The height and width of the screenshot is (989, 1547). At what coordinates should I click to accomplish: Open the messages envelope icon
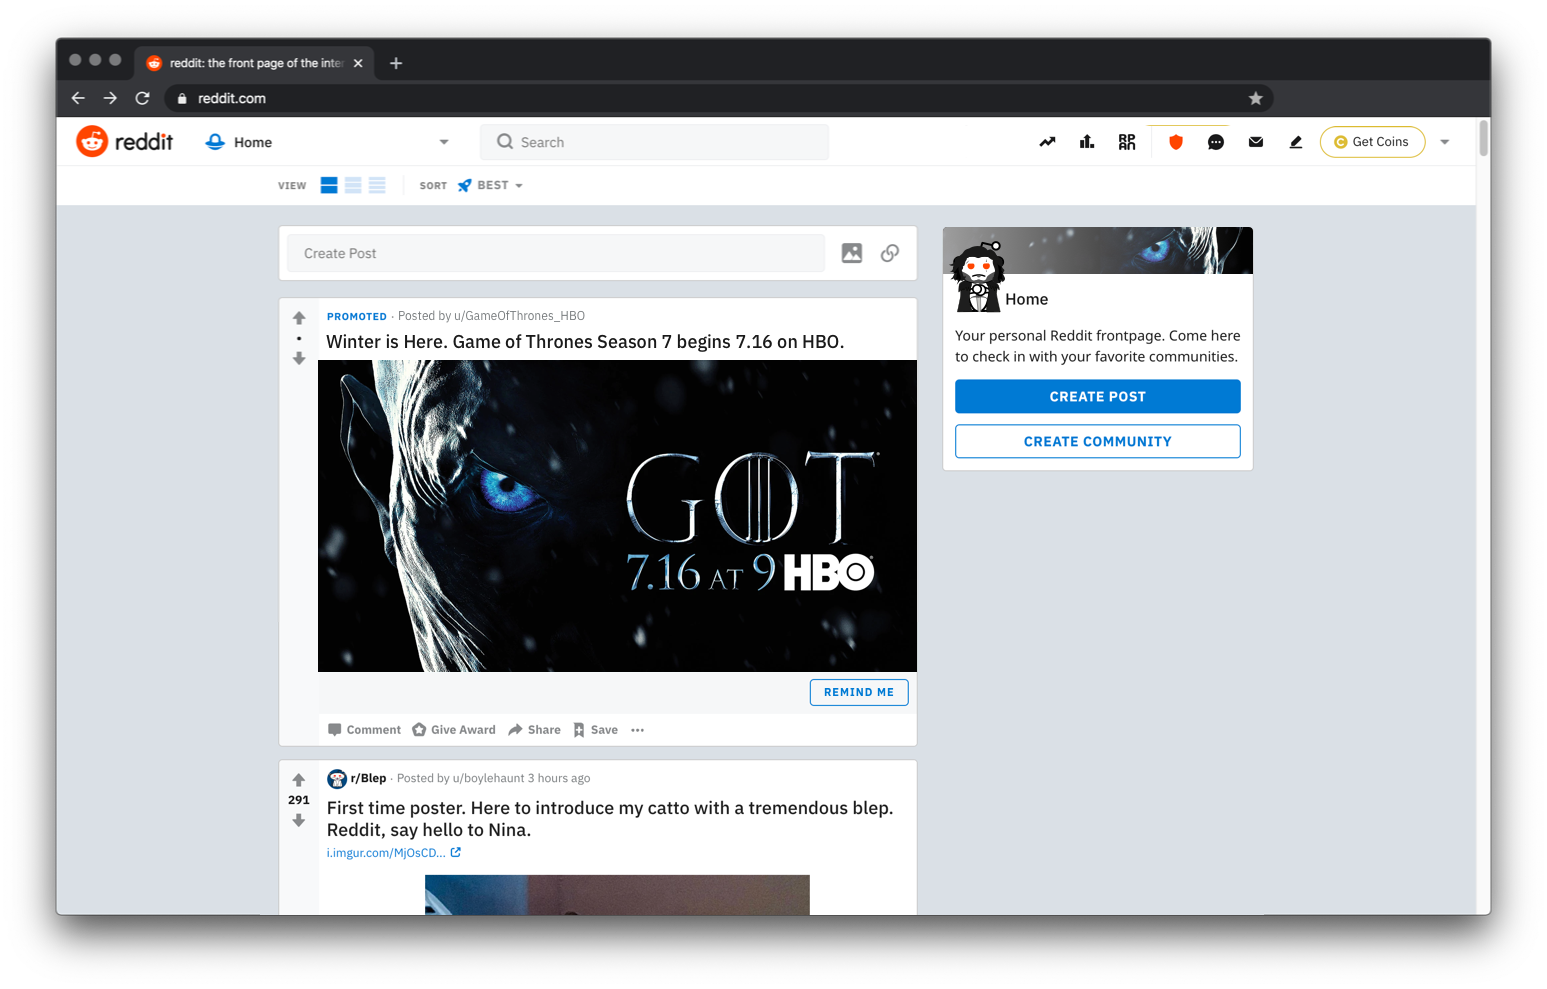[x=1256, y=142]
